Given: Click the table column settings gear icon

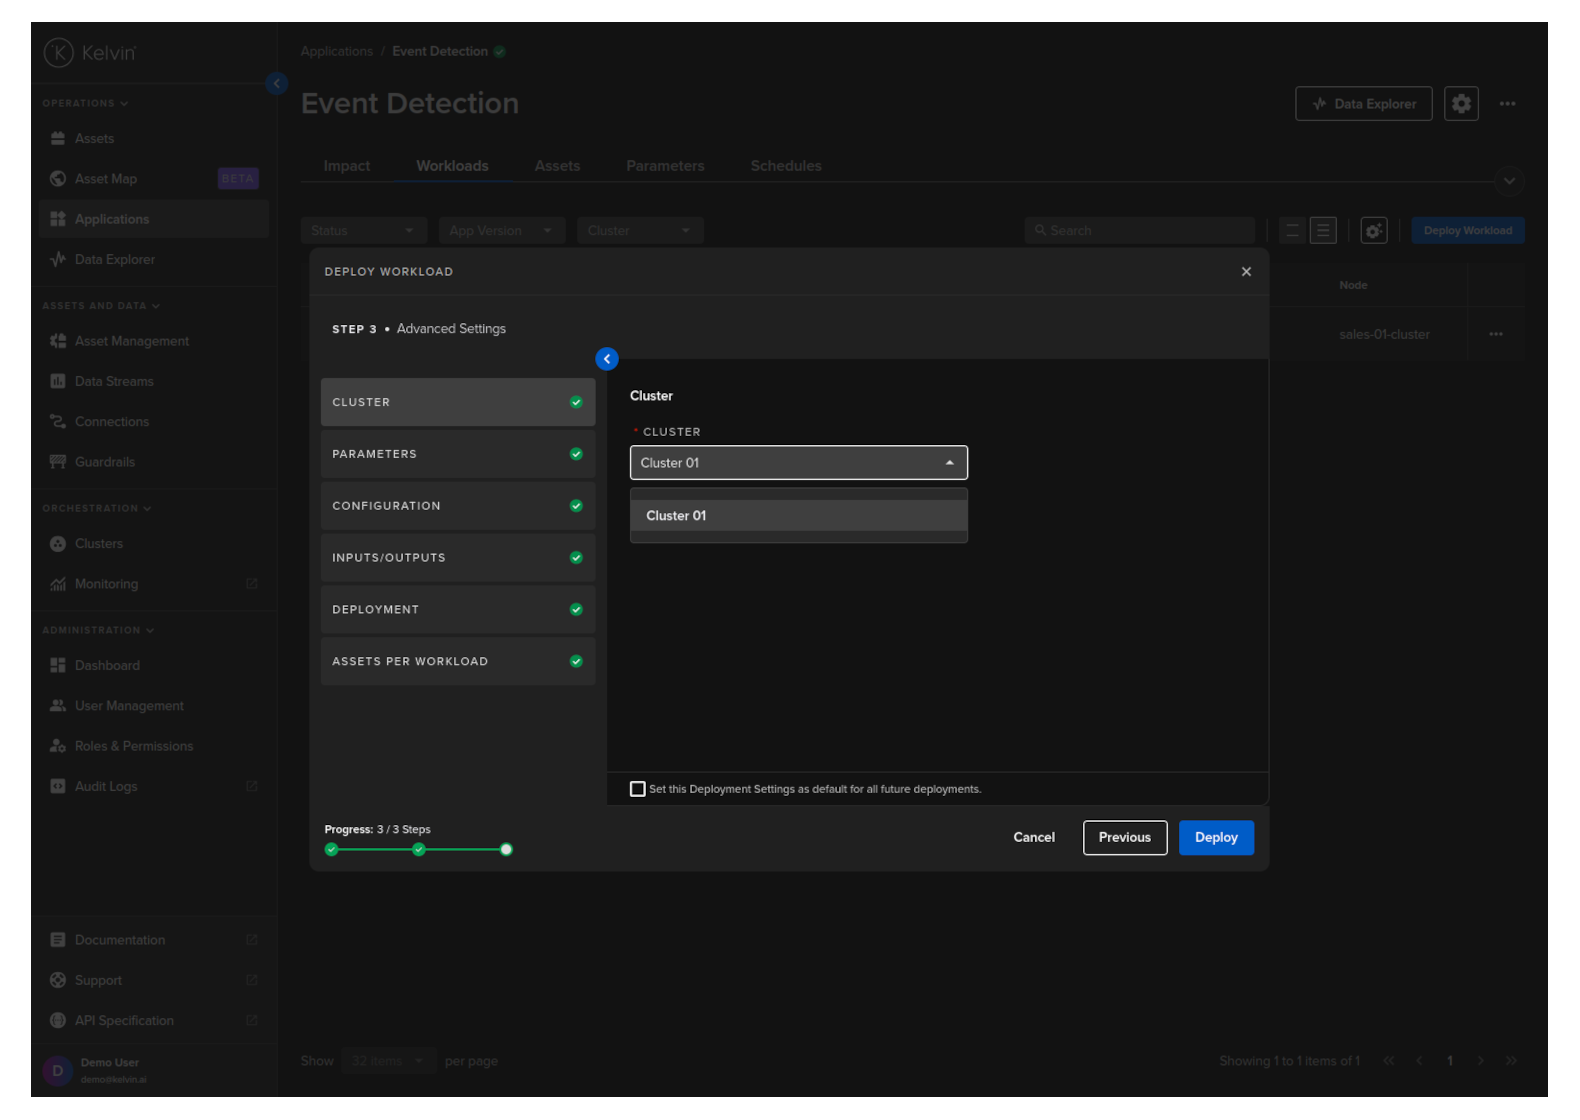Looking at the screenshot, I should tap(1374, 231).
